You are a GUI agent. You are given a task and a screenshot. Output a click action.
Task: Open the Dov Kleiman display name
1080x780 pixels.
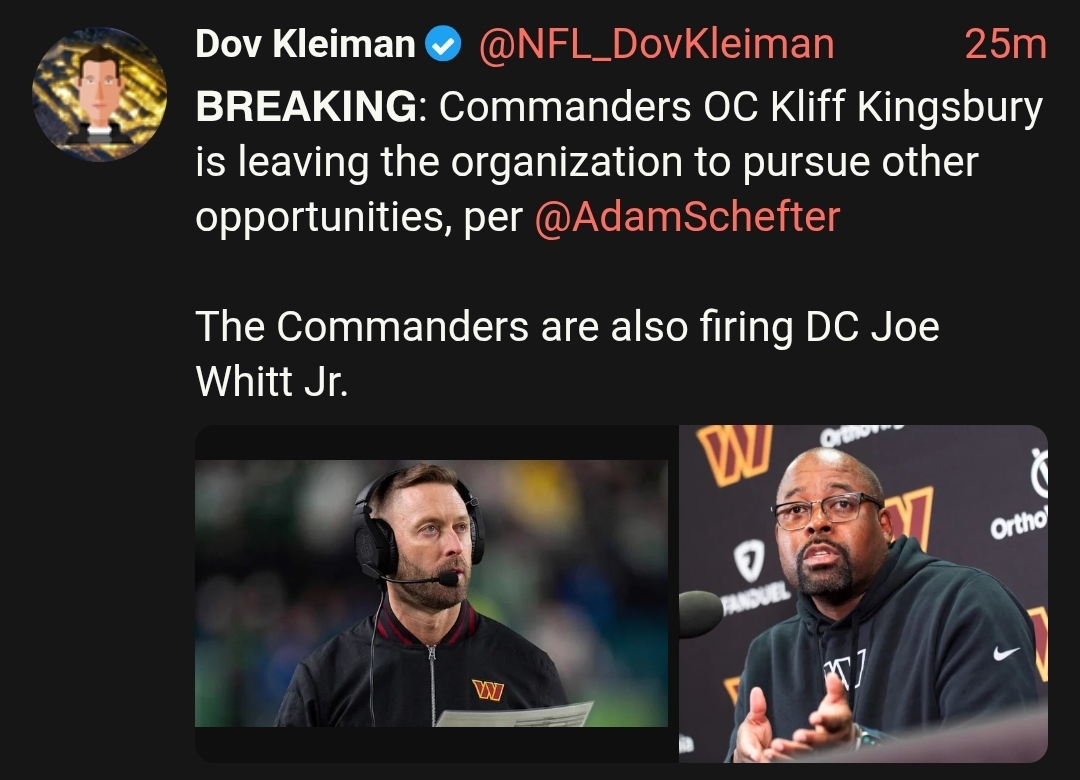[x=305, y=44]
